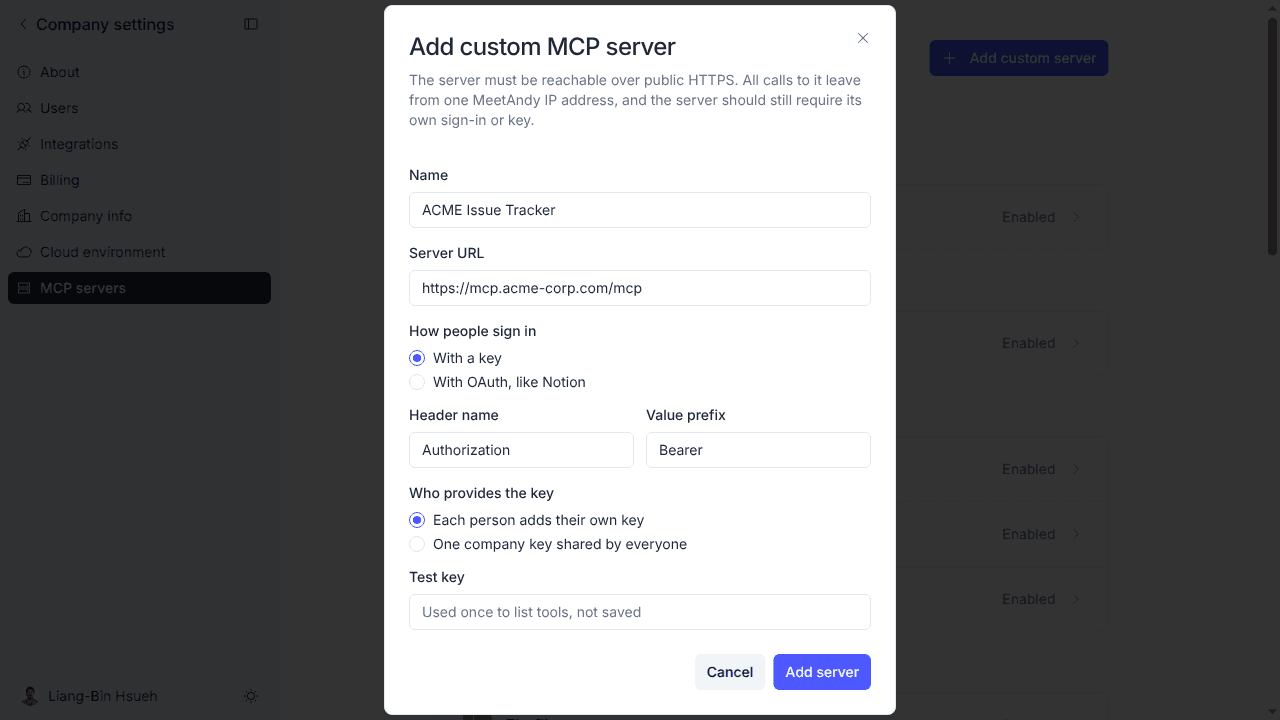Click the plus icon in Add custom server
1280x720 pixels.
(950, 58)
